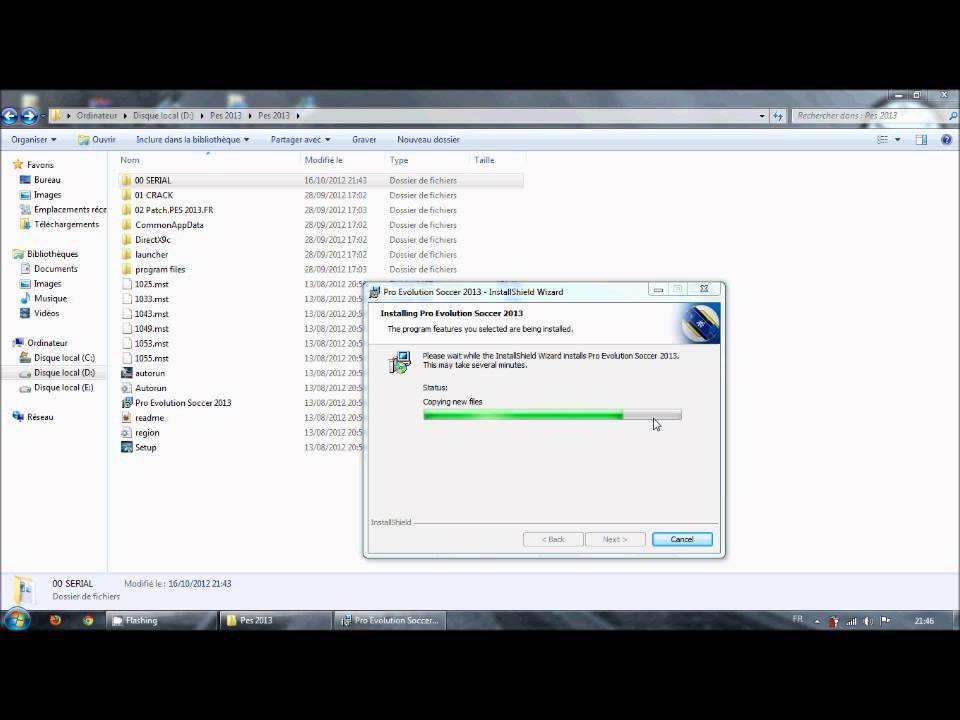The image size is (960, 720).
Task: Click the Explorer back arrow button
Action: click(10, 116)
